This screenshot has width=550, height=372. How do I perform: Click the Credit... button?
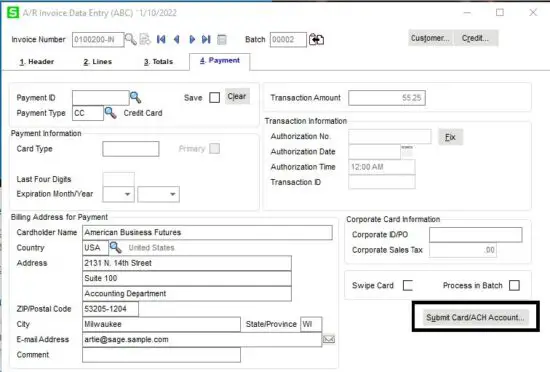475,38
